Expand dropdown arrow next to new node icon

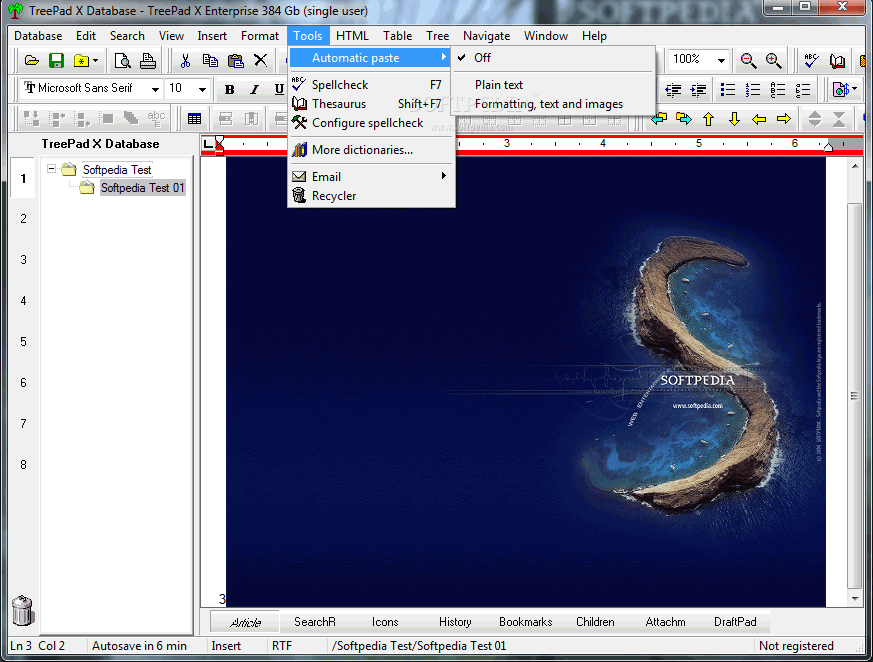tap(96, 60)
